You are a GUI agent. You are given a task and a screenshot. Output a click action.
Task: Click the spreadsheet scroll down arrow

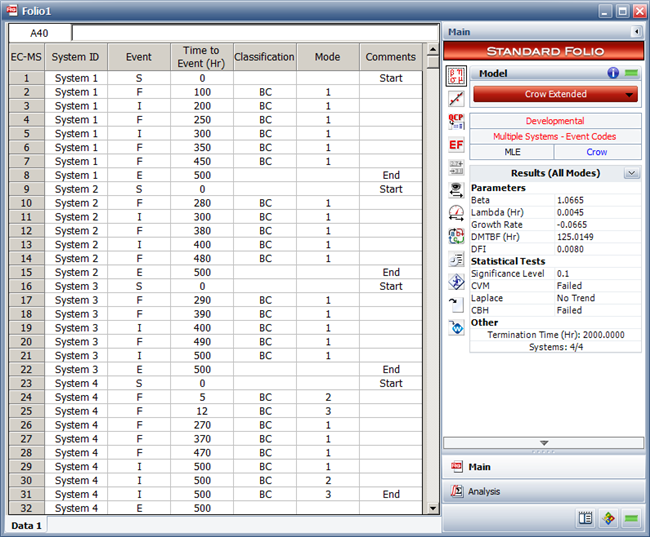pos(433,508)
